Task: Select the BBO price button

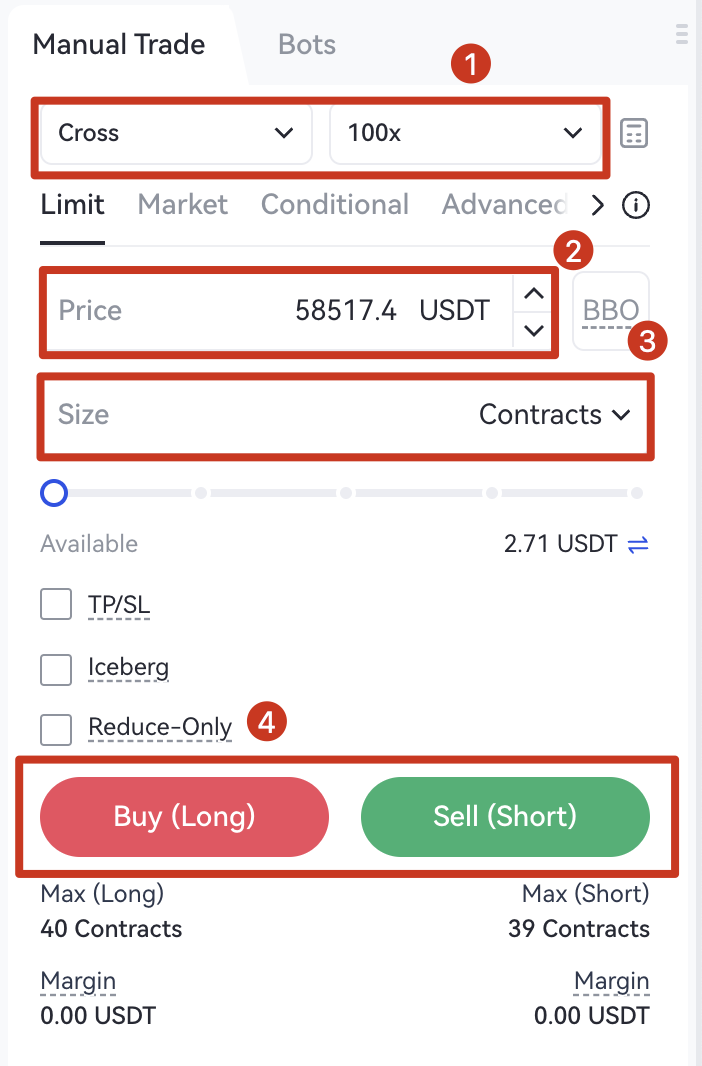Action: (610, 311)
